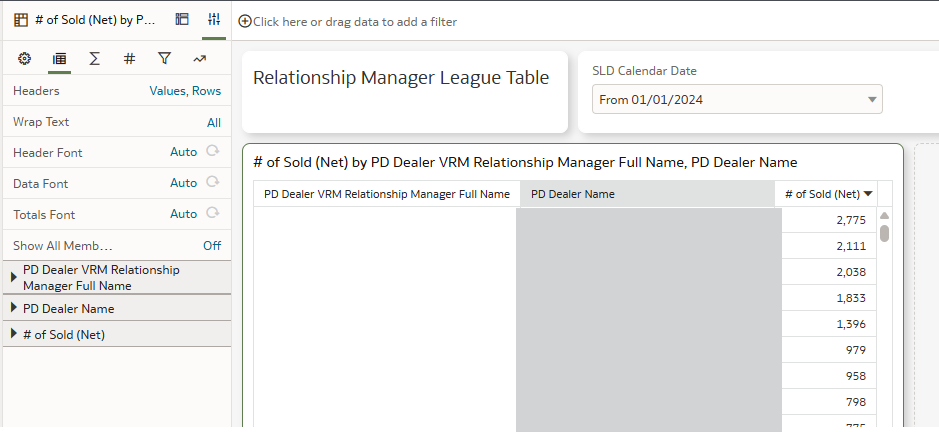
Task: Reset Totals Font to auto
Action: [x=213, y=213]
